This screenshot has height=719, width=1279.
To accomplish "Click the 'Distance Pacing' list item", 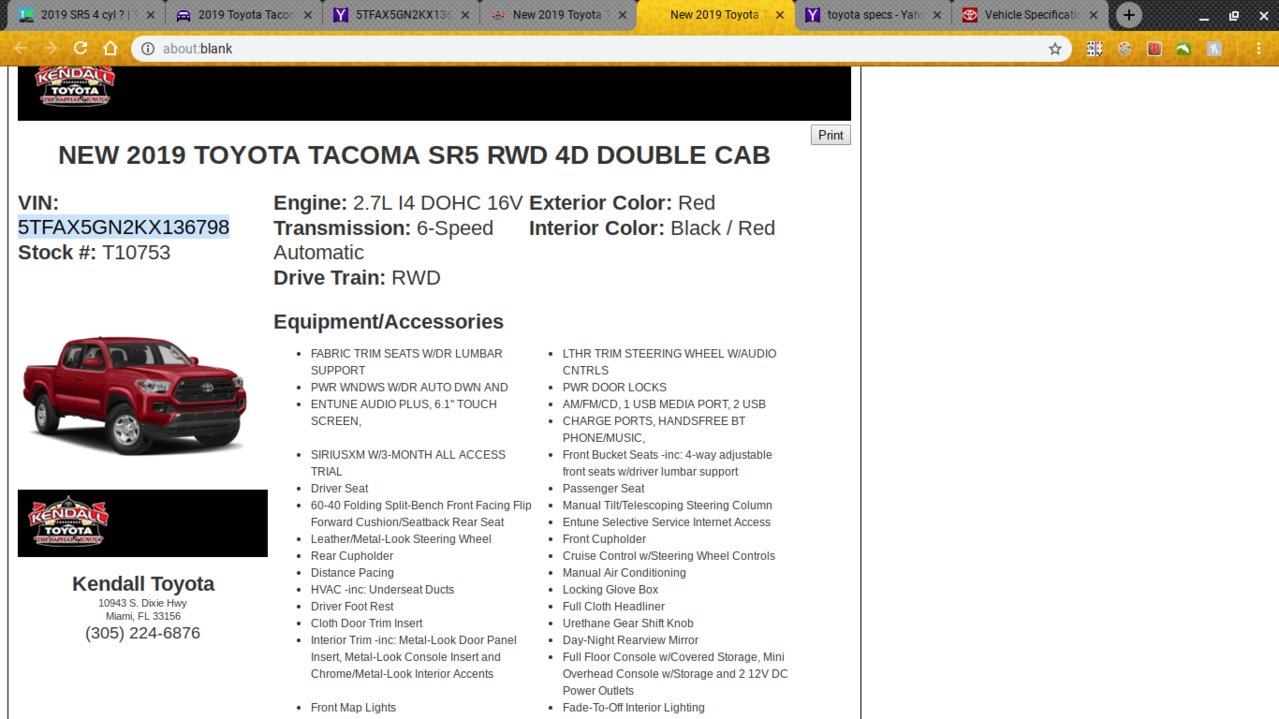I will (352, 573).
